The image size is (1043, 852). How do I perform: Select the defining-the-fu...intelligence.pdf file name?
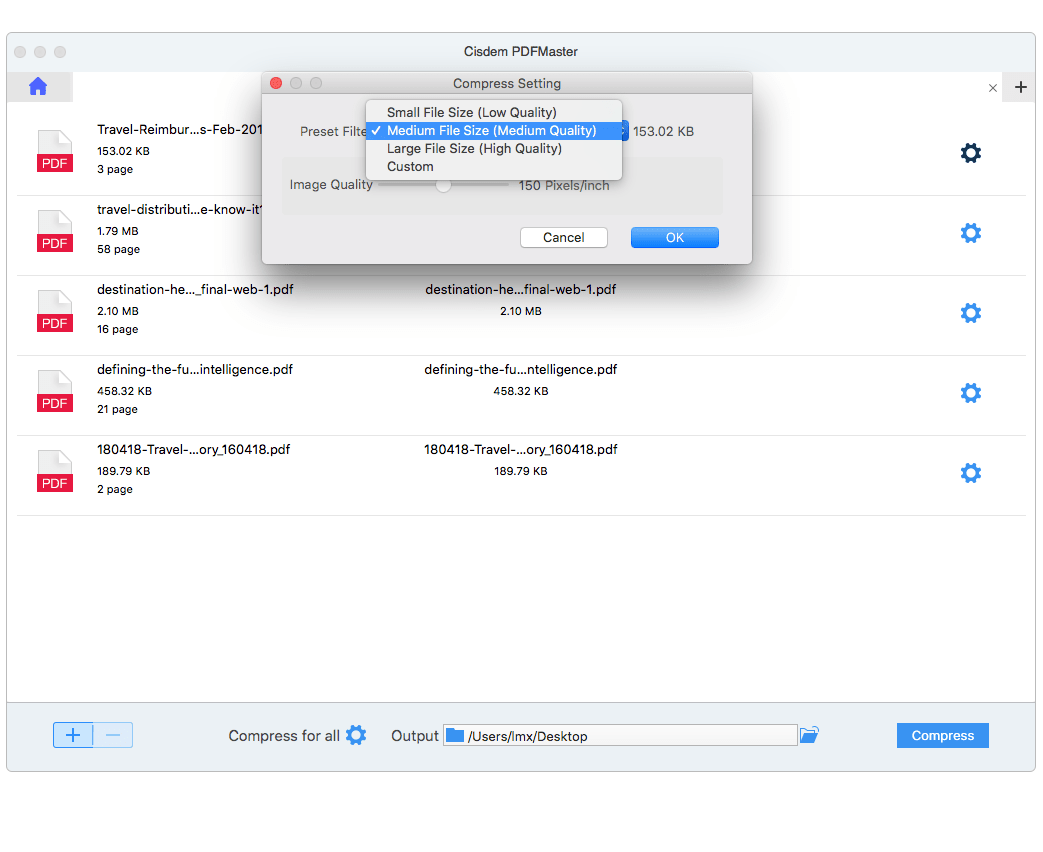point(195,369)
